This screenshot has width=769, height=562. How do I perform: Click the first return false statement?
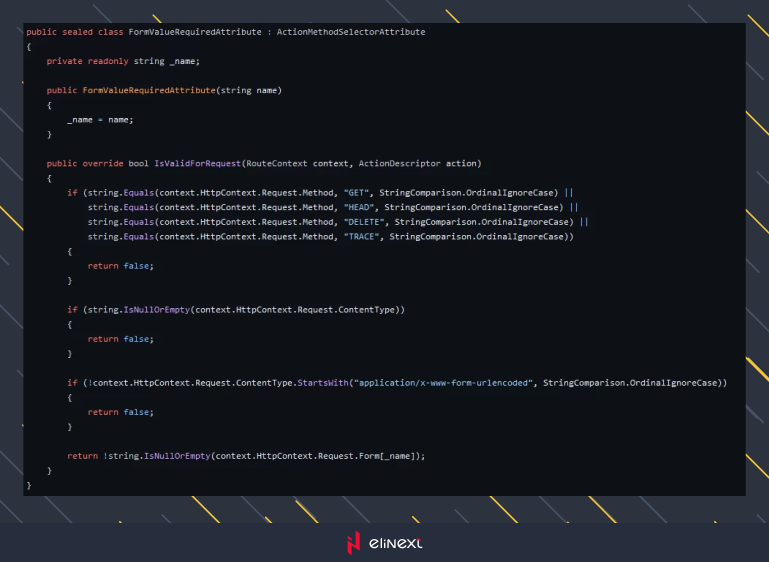120,266
